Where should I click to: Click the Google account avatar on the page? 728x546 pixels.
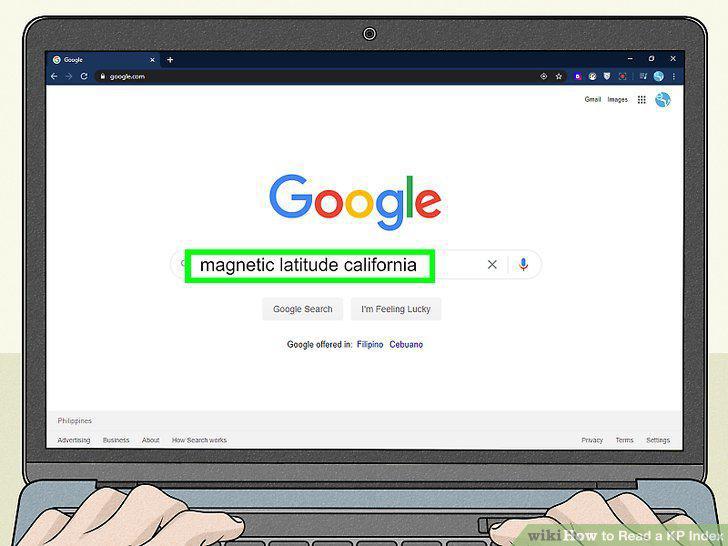click(x=663, y=99)
